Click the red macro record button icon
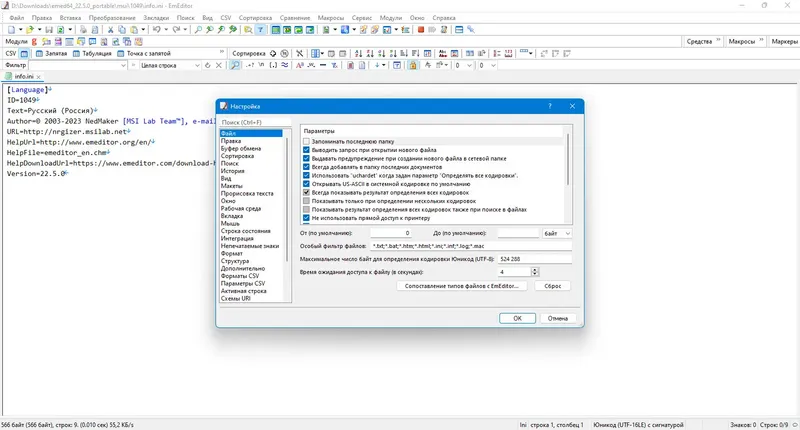Image resolution: width=800 pixels, height=430 pixels. [421, 30]
